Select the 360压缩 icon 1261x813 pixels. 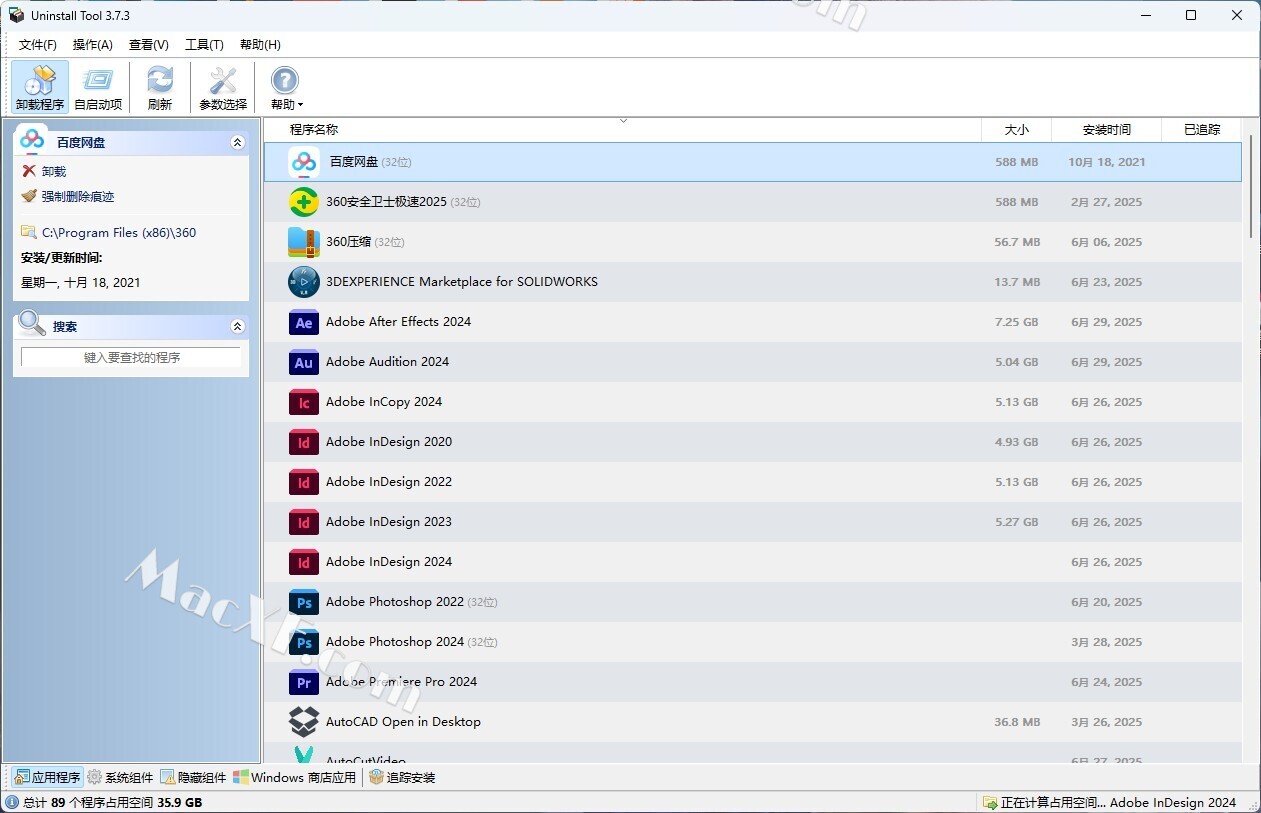[x=304, y=242]
